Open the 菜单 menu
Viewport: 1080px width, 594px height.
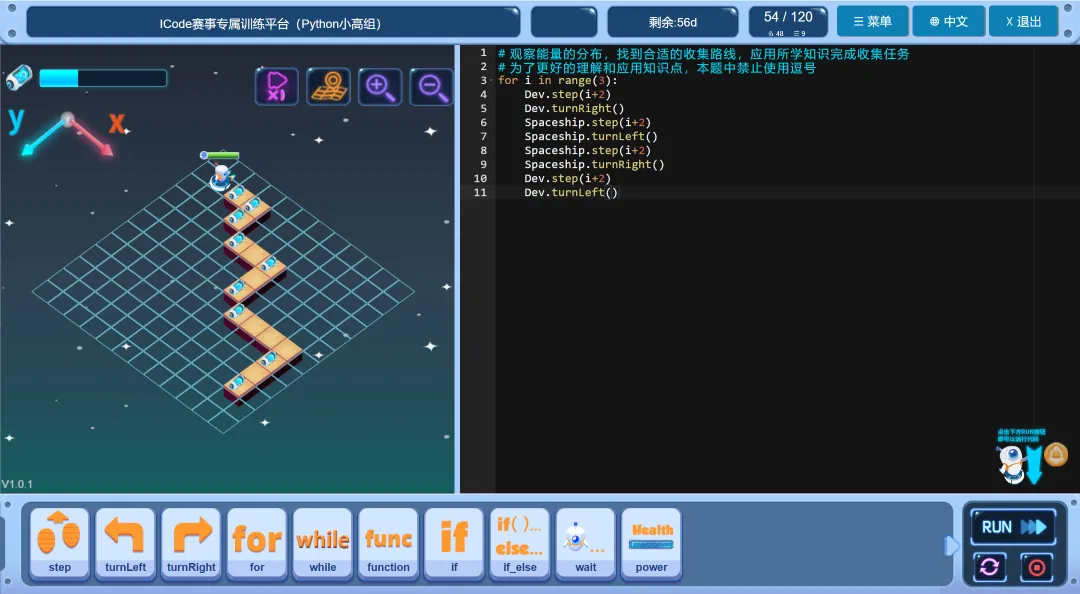(872, 21)
